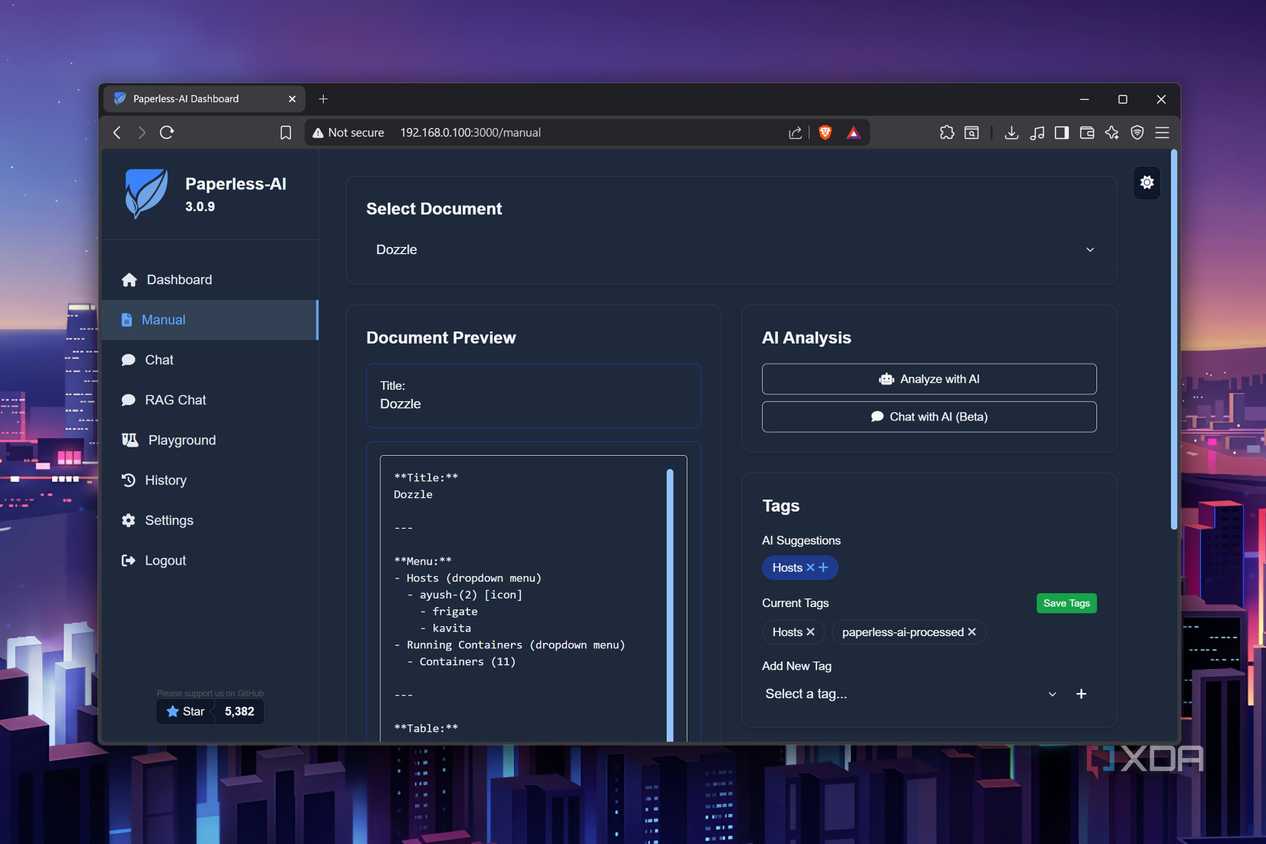Add the suggested Hosts tag with plus
The width and height of the screenshot is (1266, 844).
coord(824,568)
